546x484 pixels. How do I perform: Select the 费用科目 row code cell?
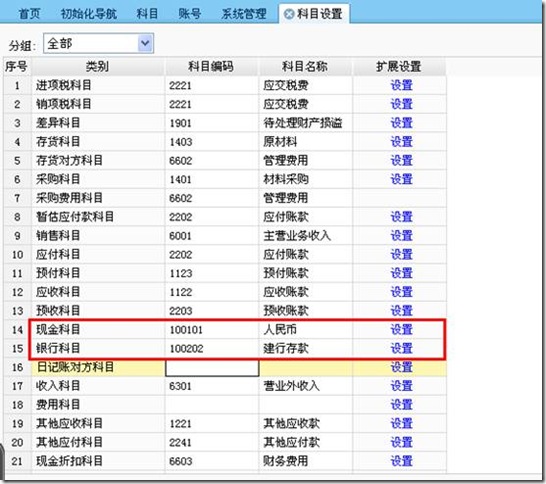212,405
